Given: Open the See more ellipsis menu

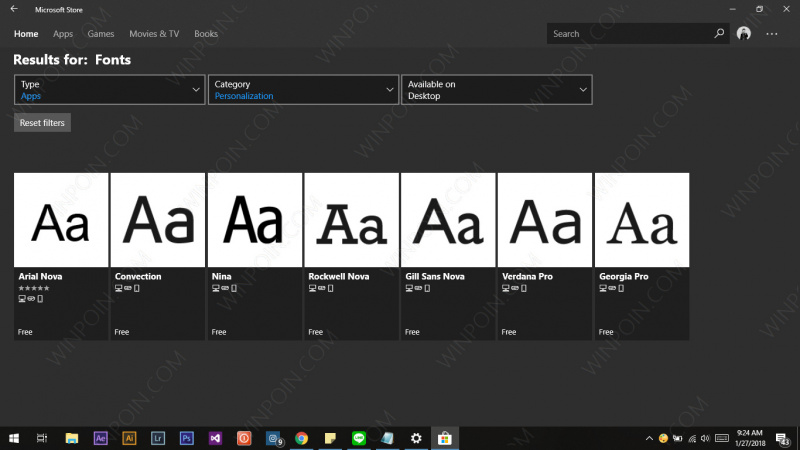Looking at the screenshot, I should click(771, 34).
